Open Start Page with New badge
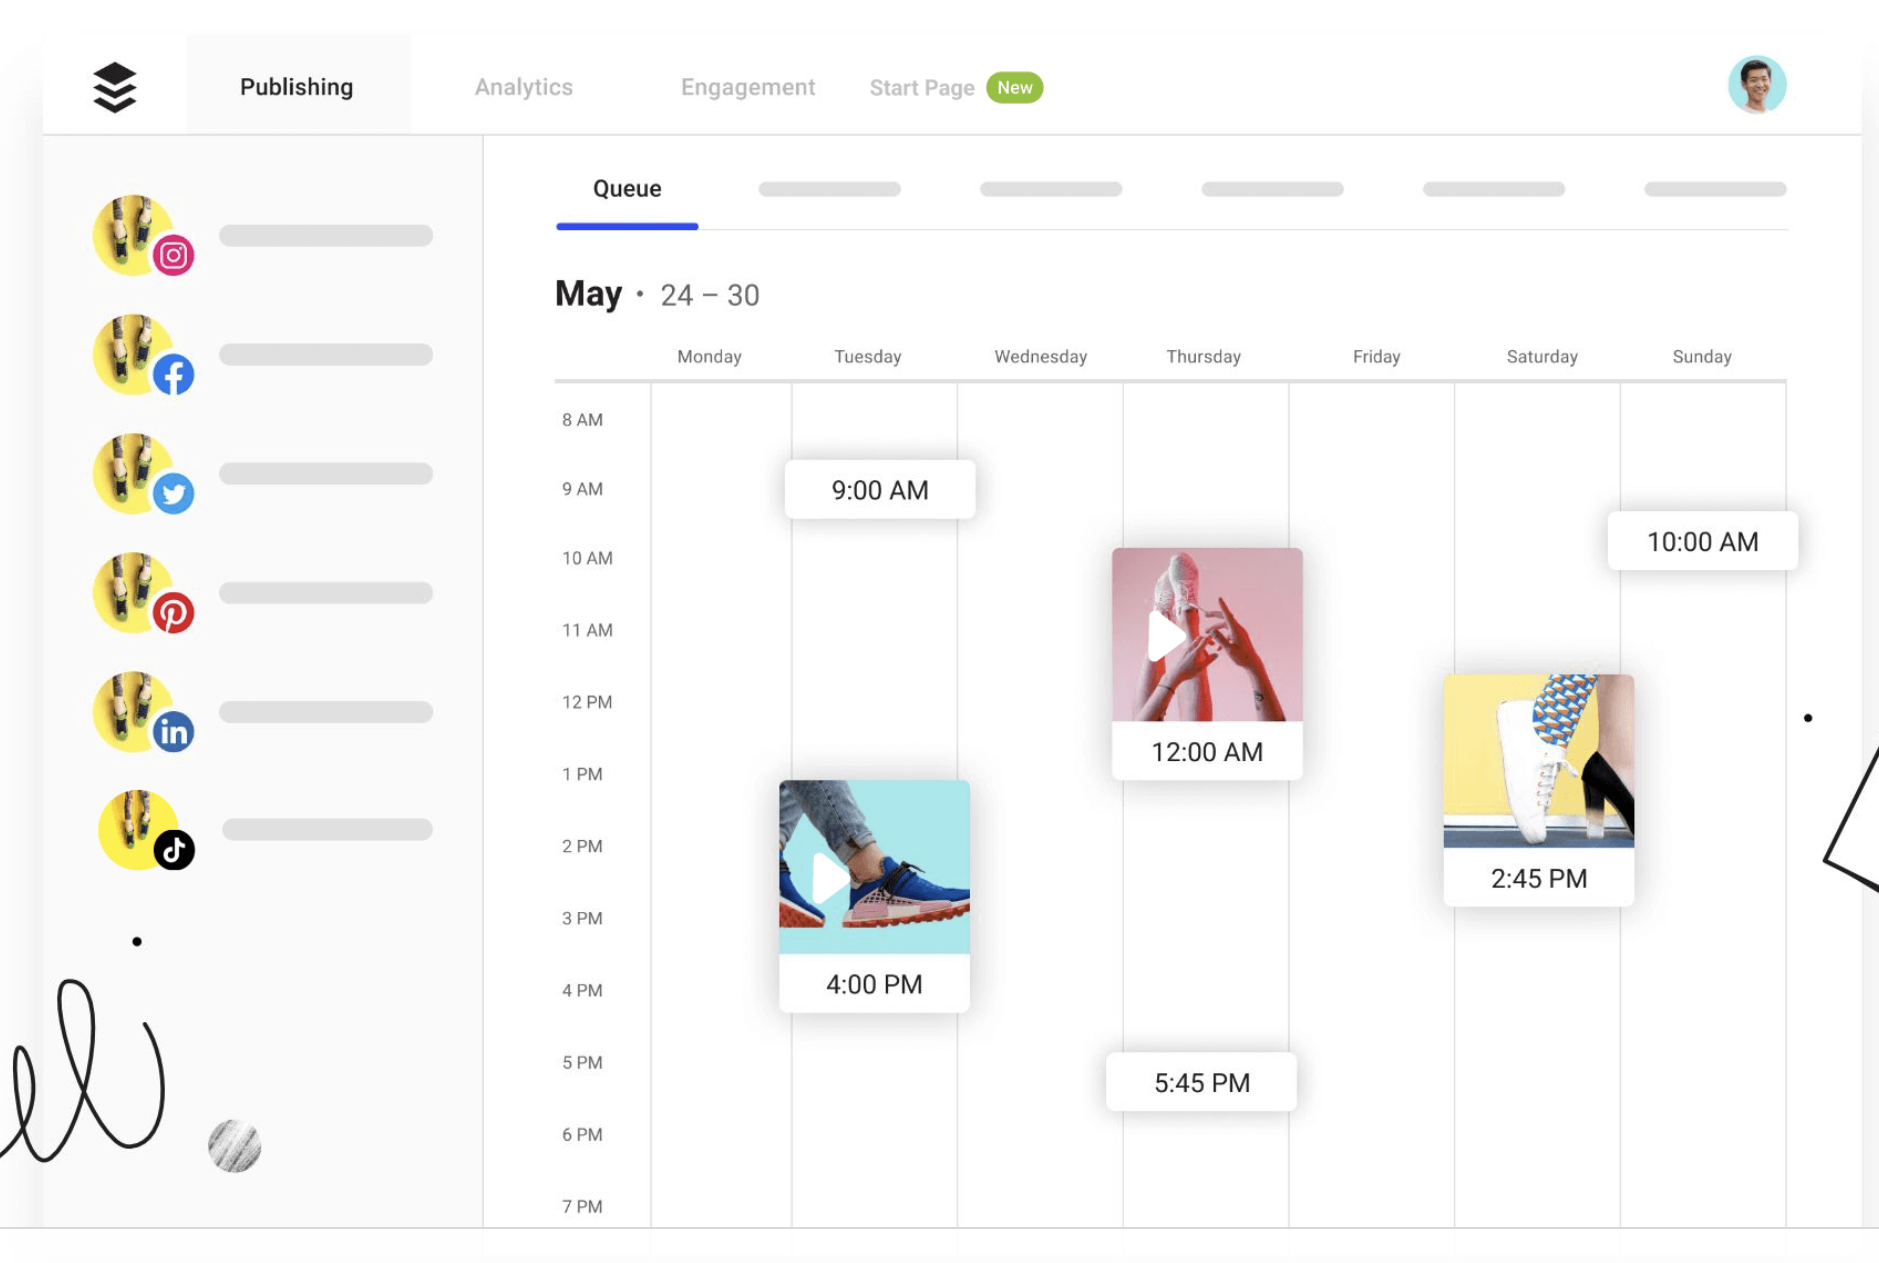Screen dimensions: 1879x1263 click(x=954, y=88)
